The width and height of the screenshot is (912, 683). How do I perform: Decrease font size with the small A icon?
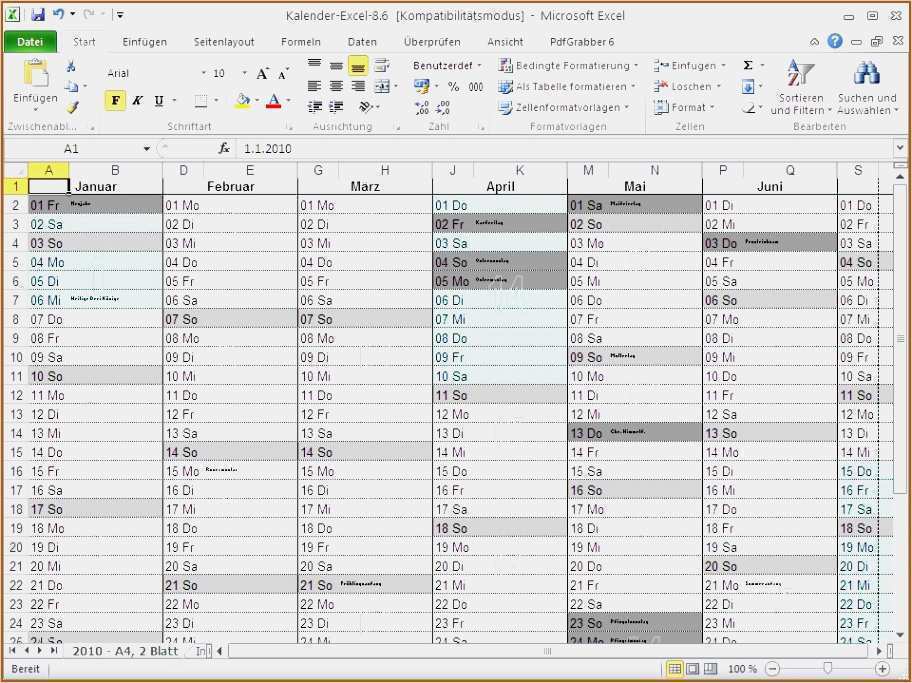coord(283,74)
